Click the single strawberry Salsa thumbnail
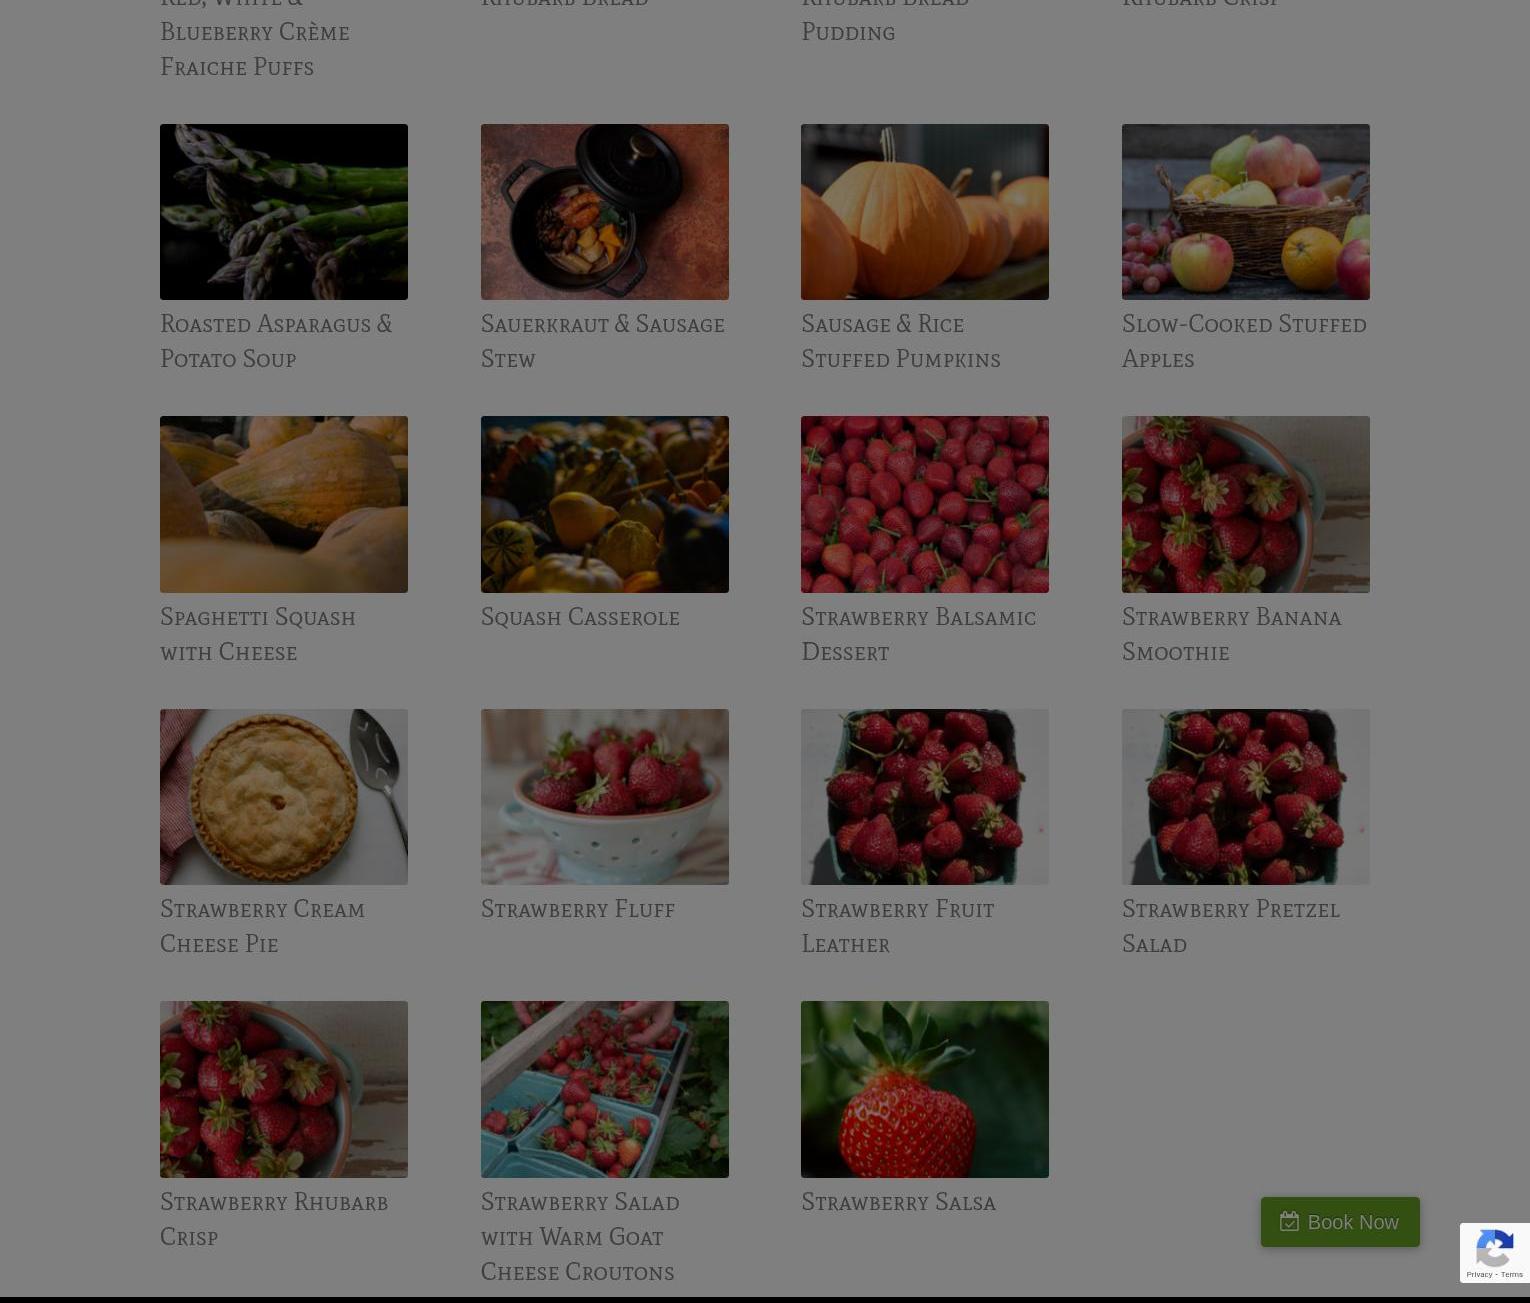The width and height of the screenshot is (1530, 1303). pos(925,1089)
